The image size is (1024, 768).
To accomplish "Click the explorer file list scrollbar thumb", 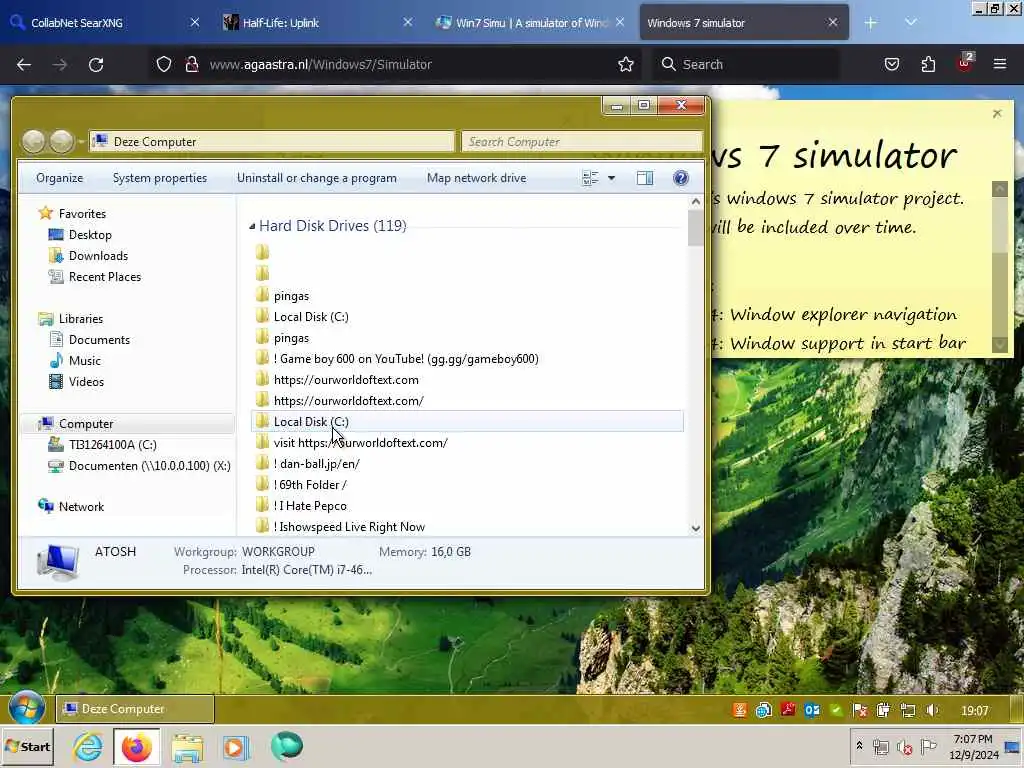I will pyautogui.click(x=696, y=229).
